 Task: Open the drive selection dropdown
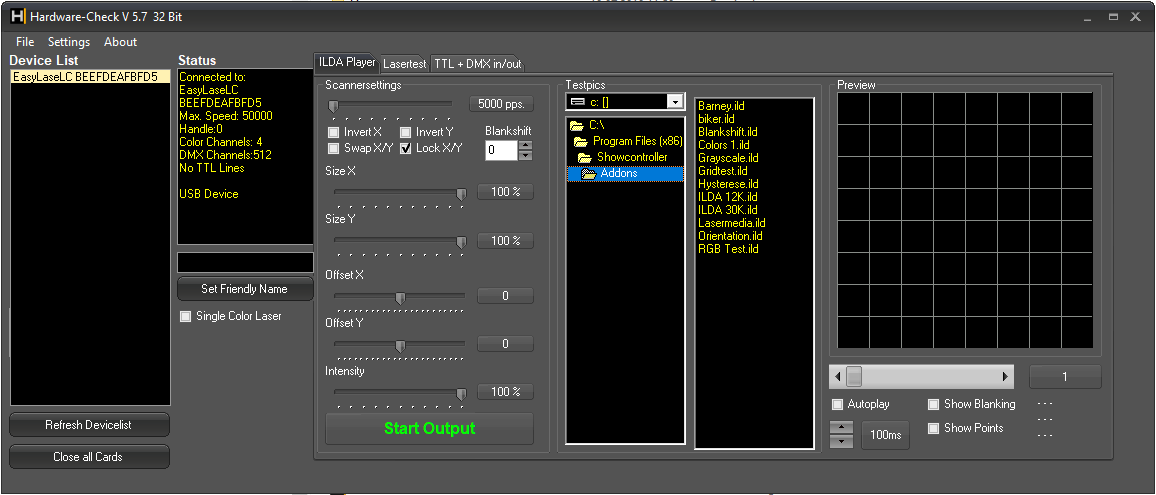coord(675,102)
